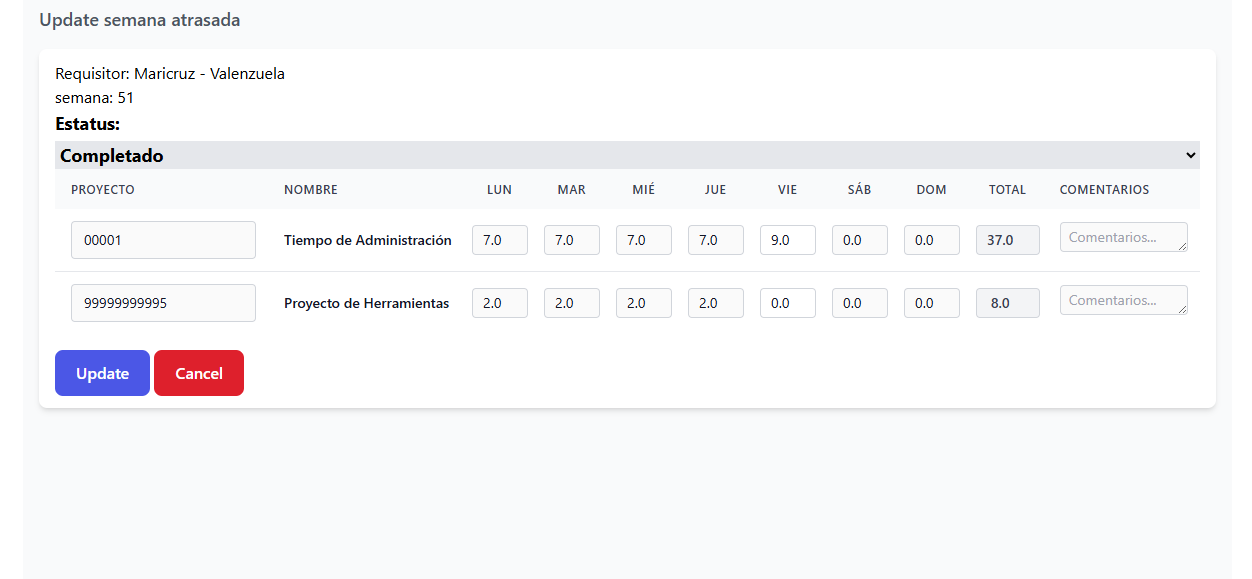
Task: Click Monday hours for Tiempo de Administración
Action: tap(500, 240)
